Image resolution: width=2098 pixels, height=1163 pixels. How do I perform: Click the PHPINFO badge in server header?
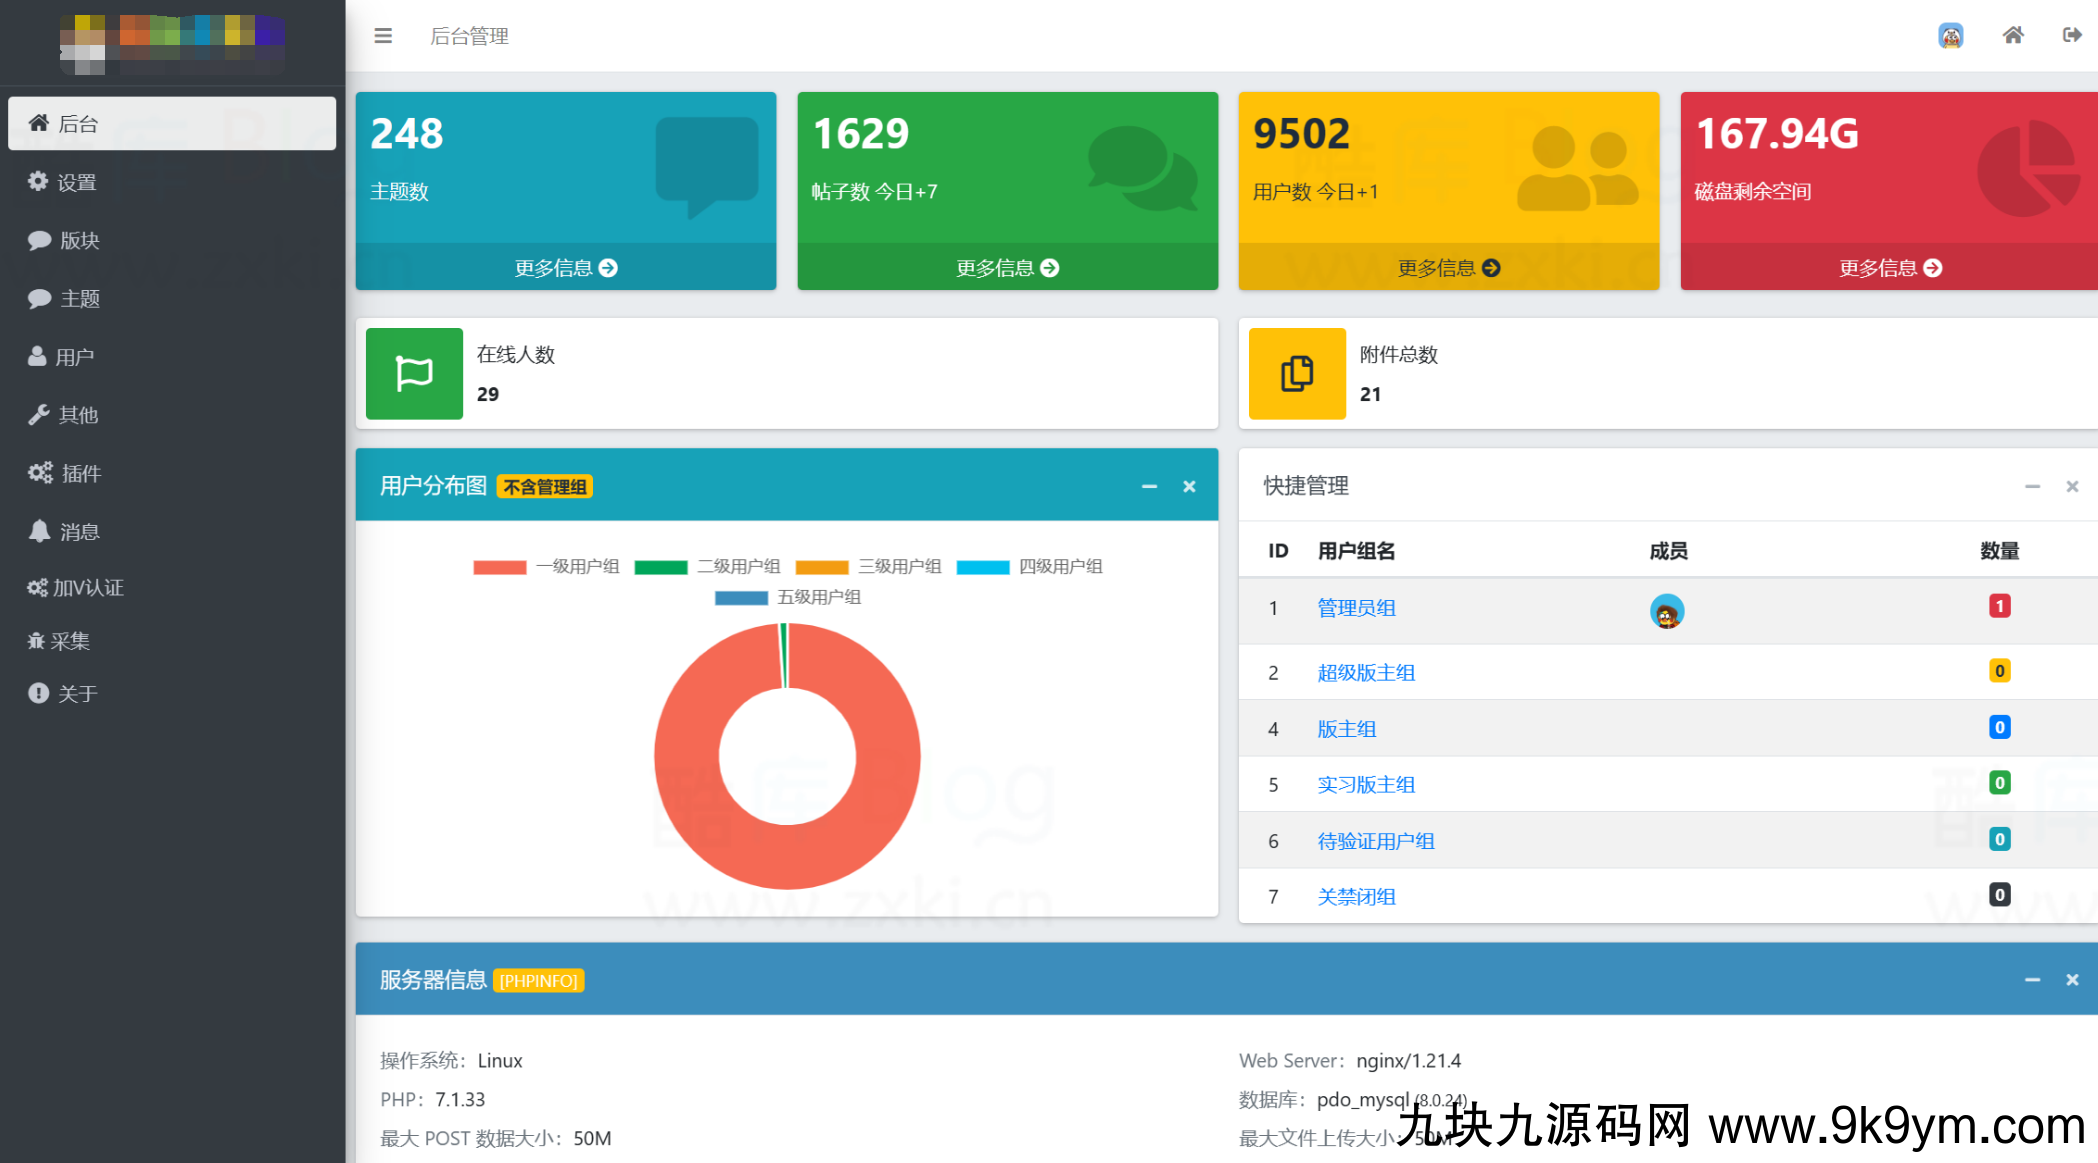(x=539, y=981)
